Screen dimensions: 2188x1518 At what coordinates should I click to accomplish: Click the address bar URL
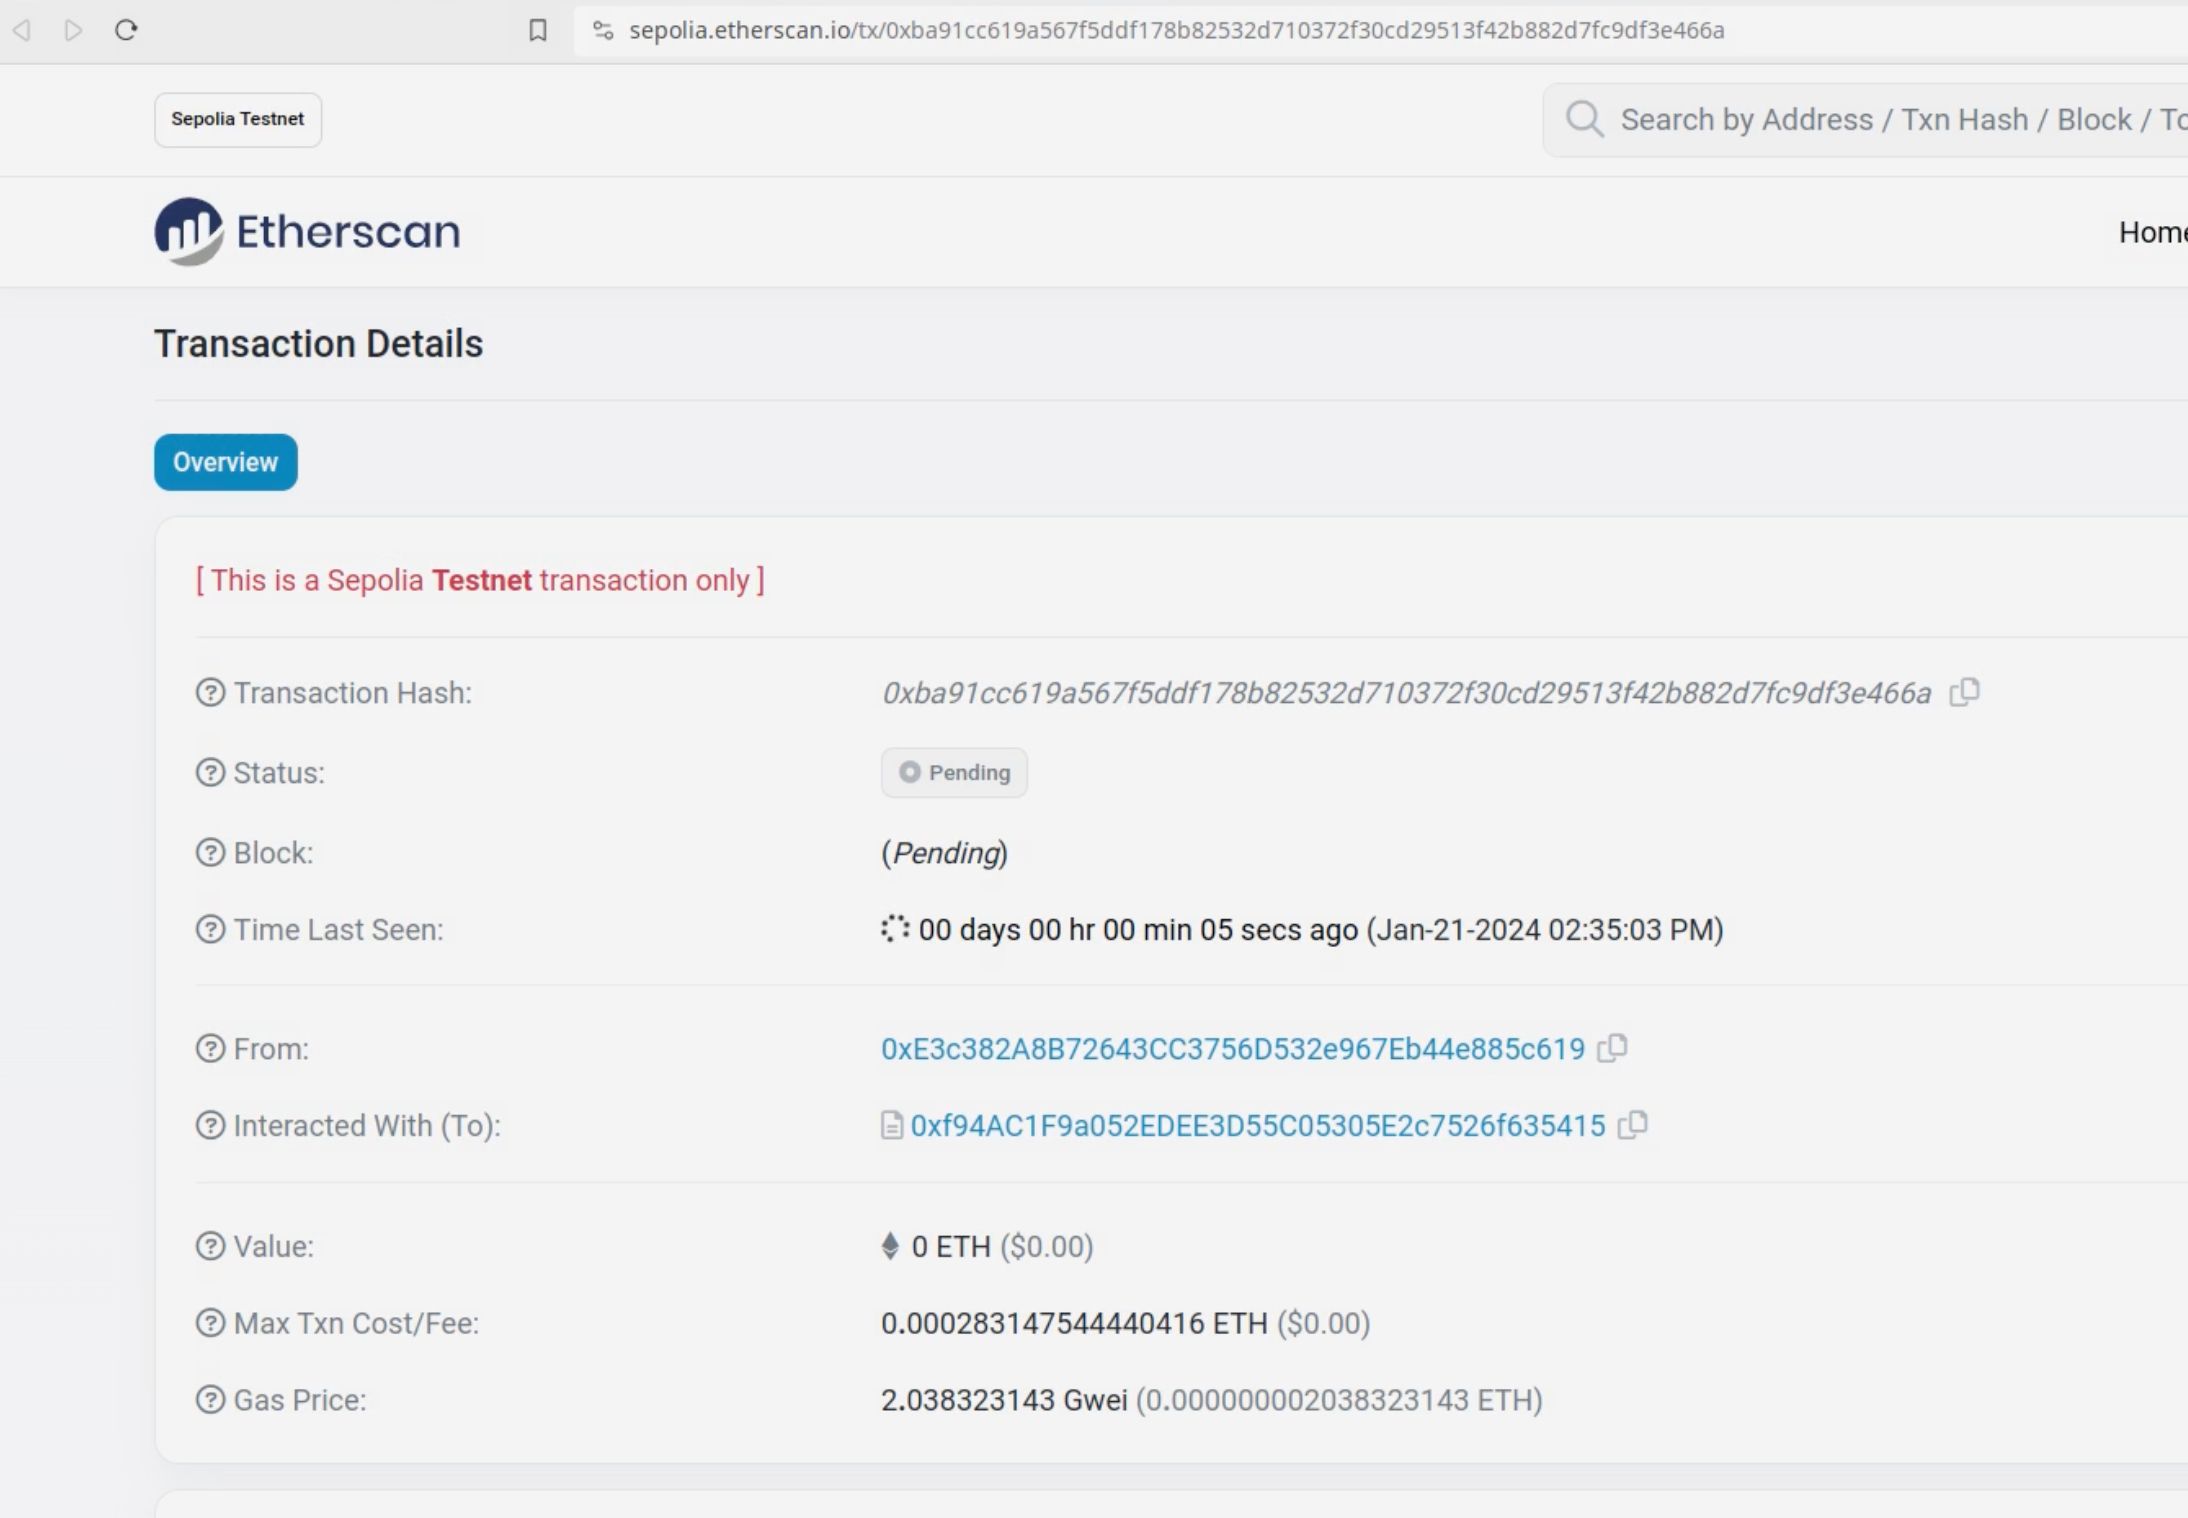pos(1176,30)
